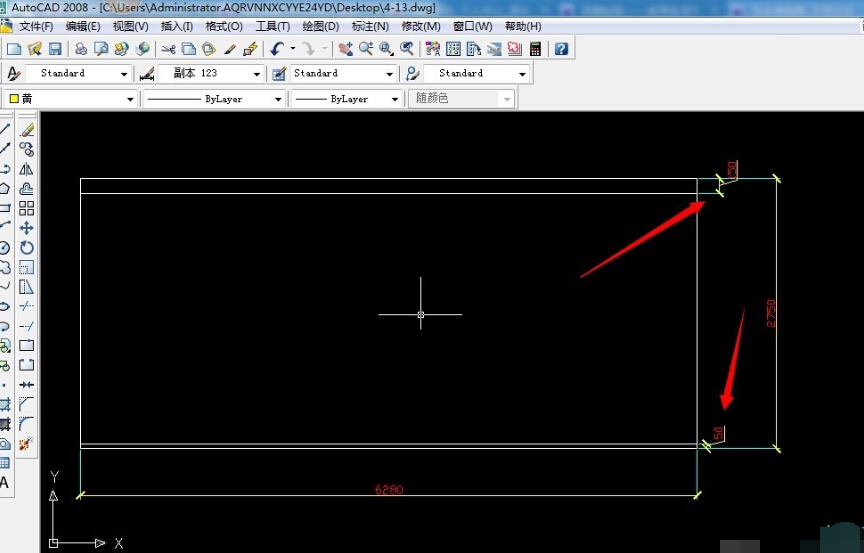Open the 标注(N) menu
The height and width of the screenshot is (553, 864).
(370, 26)
